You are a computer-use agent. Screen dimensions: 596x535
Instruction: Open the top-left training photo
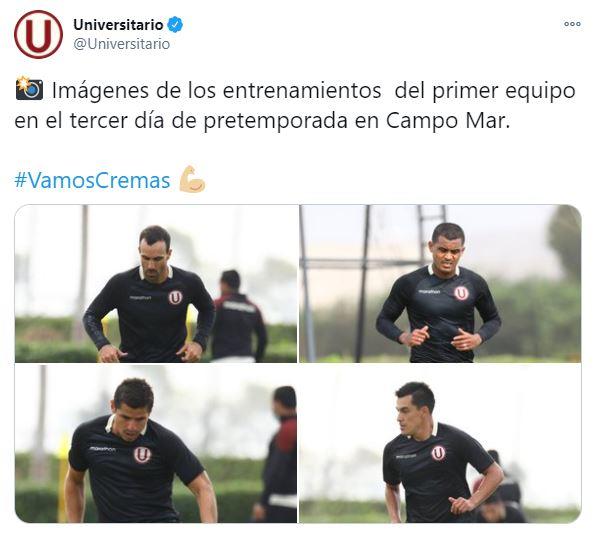pos(156,283)
